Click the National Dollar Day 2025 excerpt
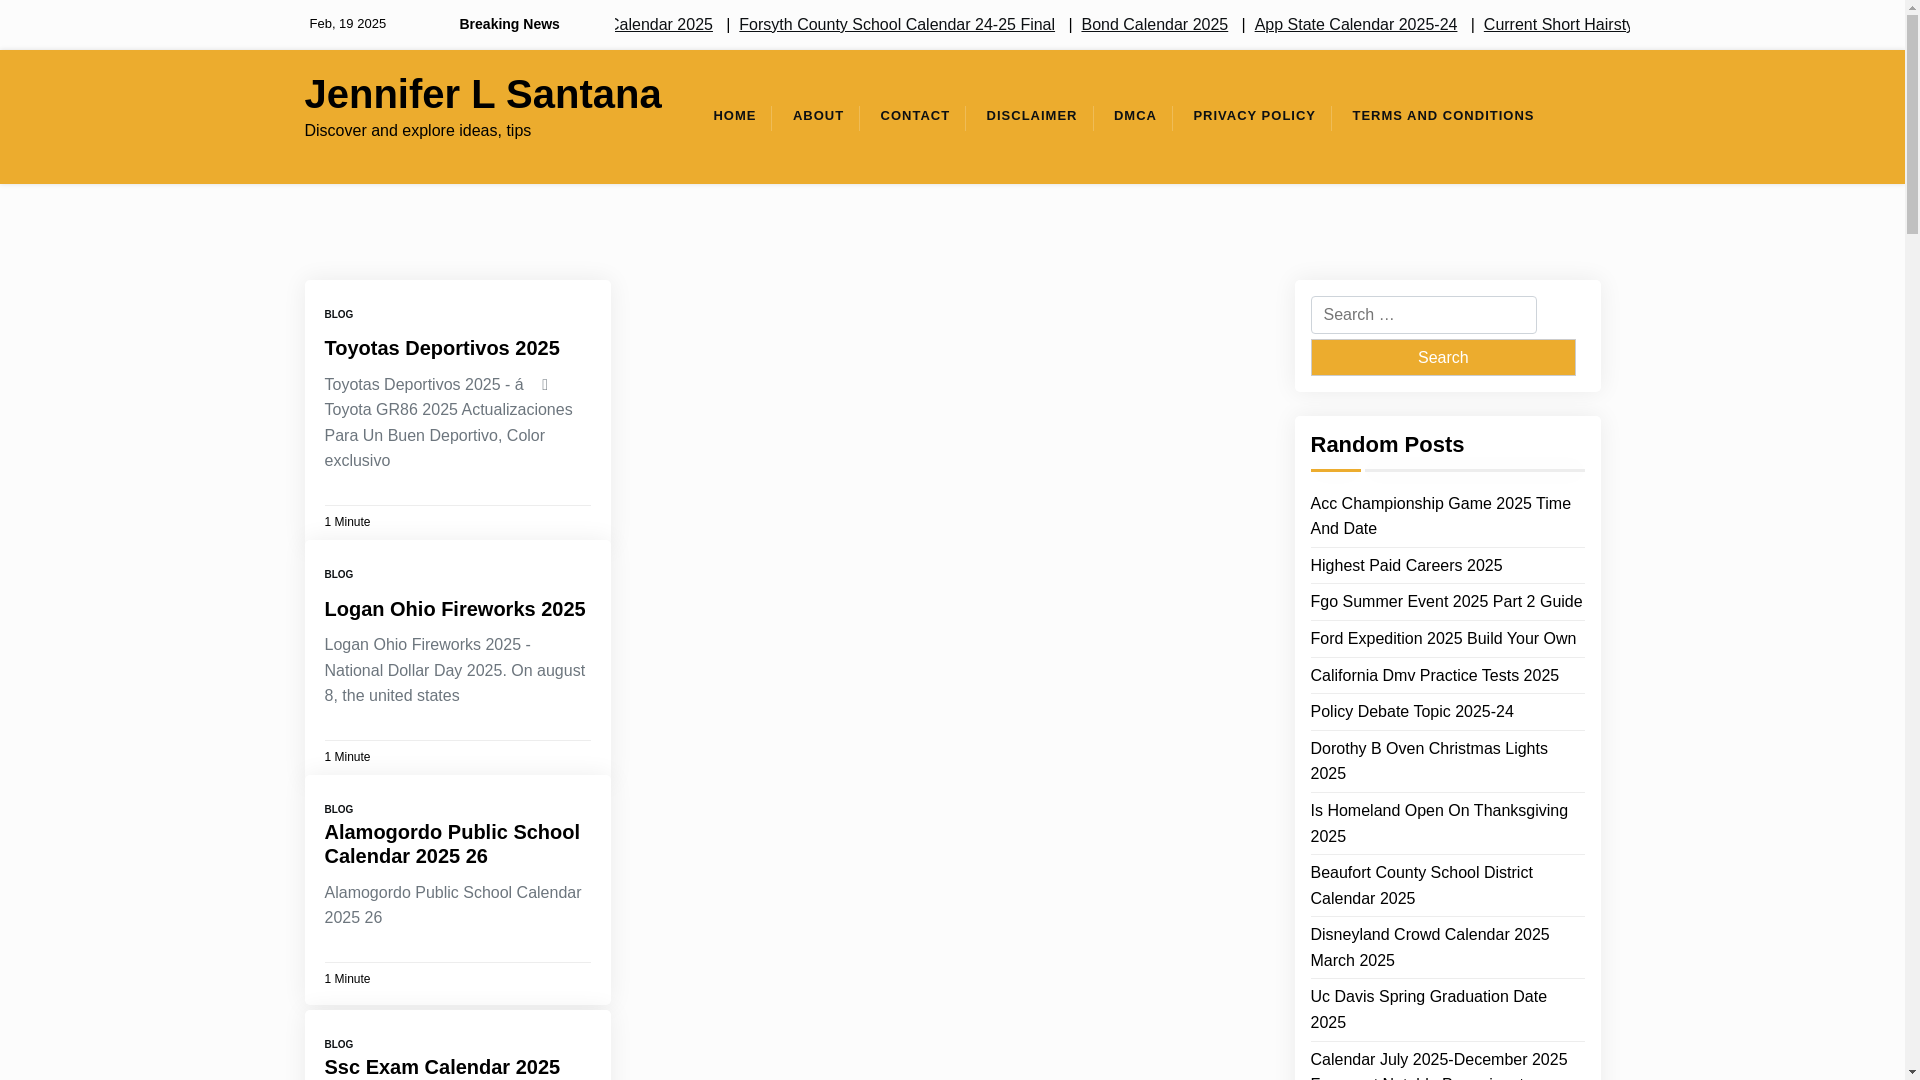This screenshot has height=1080, width=1920. (x=454, y=670)
